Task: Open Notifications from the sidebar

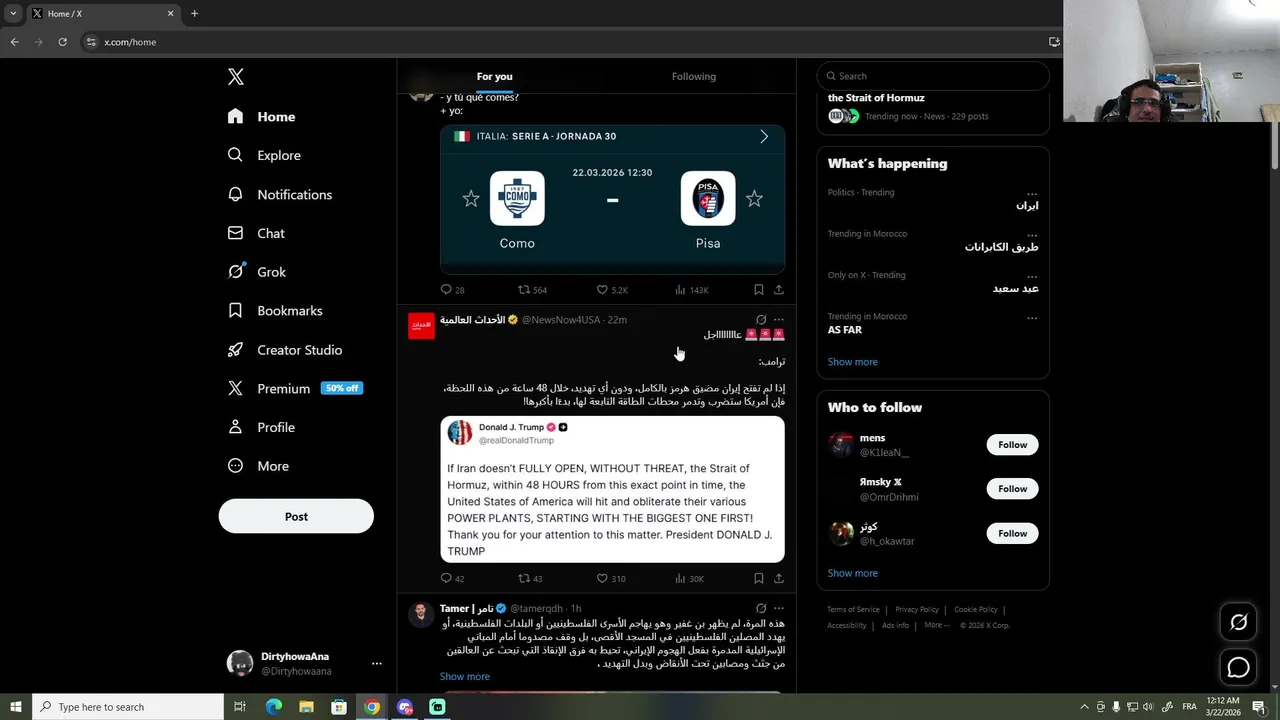Action: tap(280, 194)
